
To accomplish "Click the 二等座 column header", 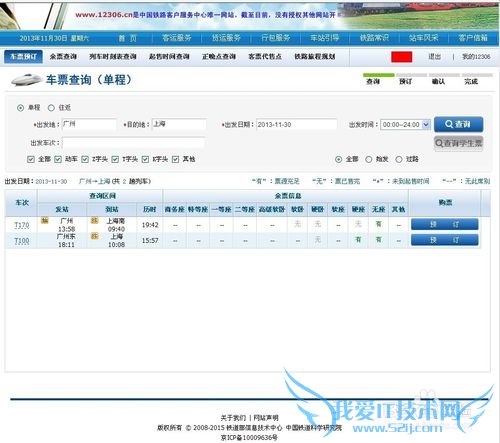I will [245, 209].
